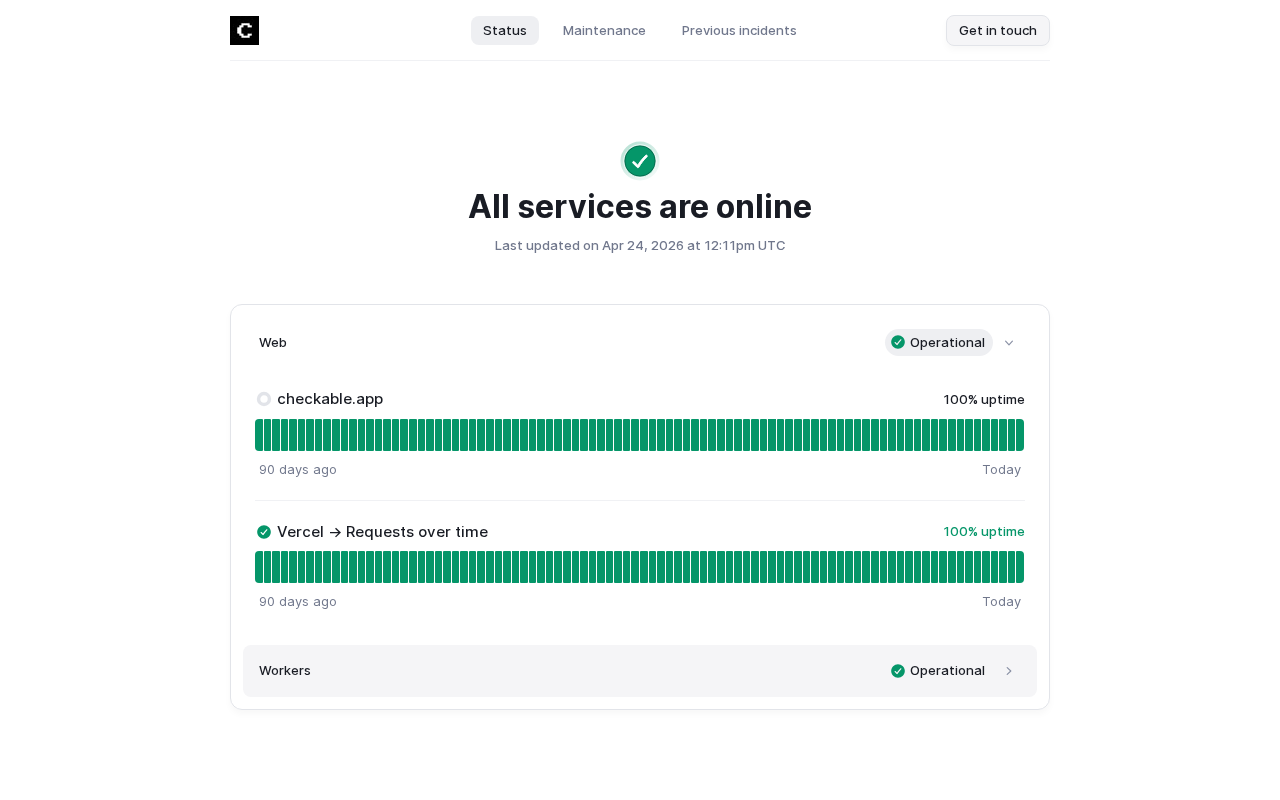
Task: Expand the Workers section chevron
Action: point(1009,671)
